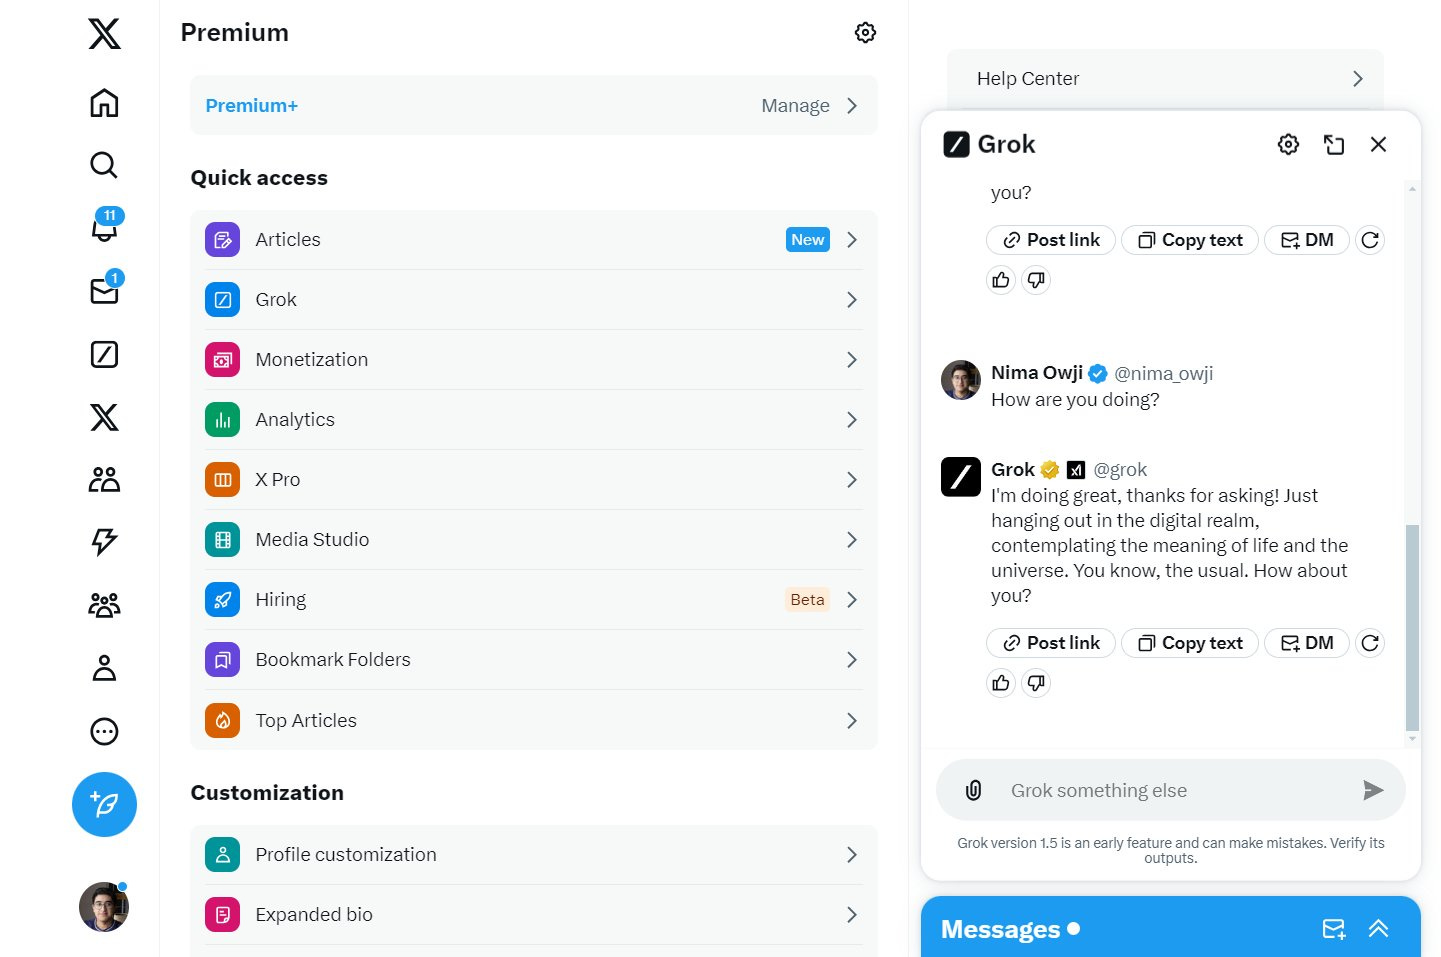Open Messages envelope icon in sidebar

[105, 289]
